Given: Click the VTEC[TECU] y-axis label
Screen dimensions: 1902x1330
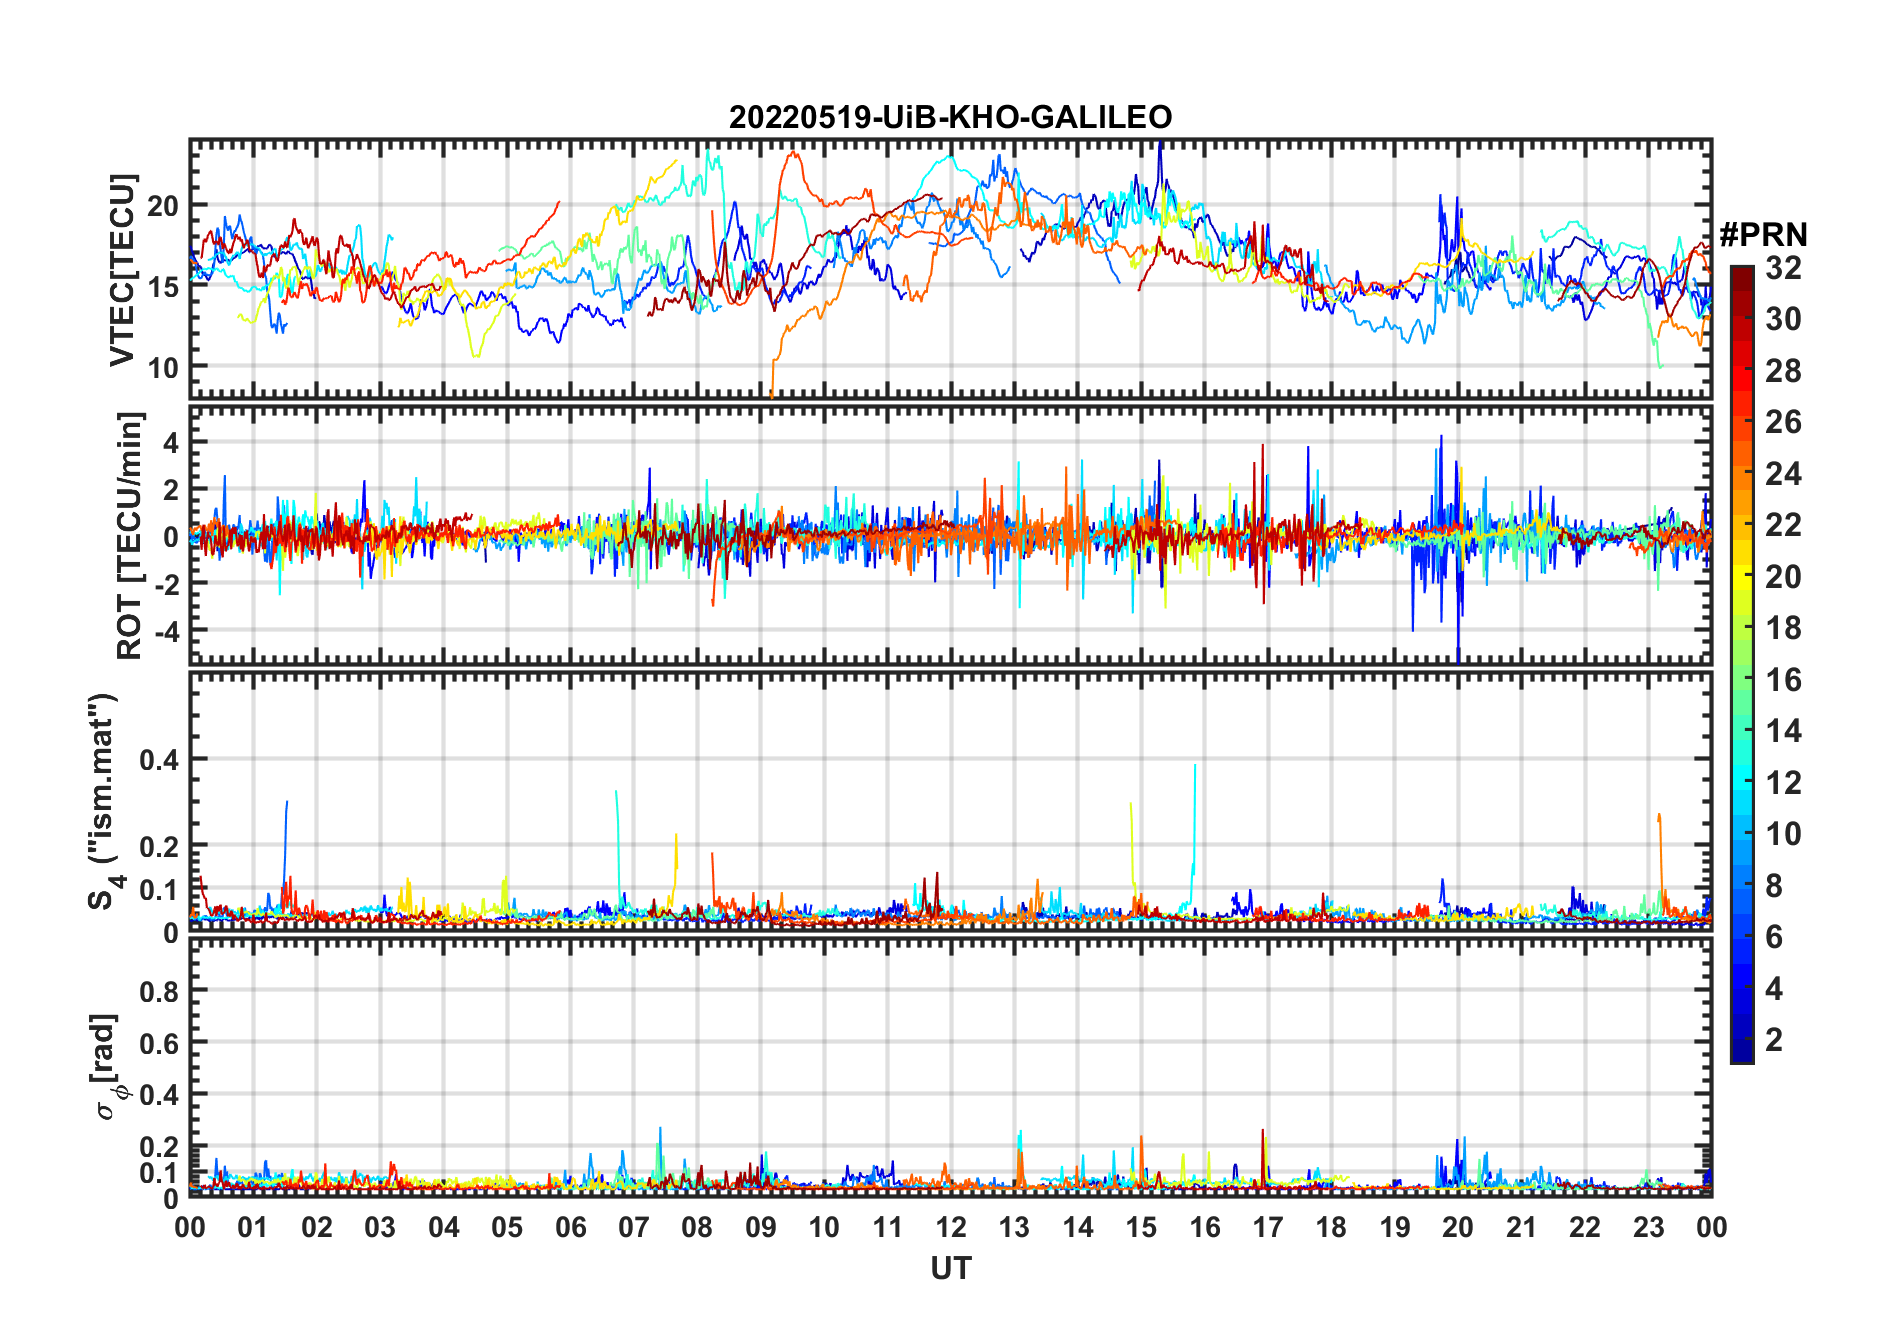Looking at the screenshot, I should (122, 270).
